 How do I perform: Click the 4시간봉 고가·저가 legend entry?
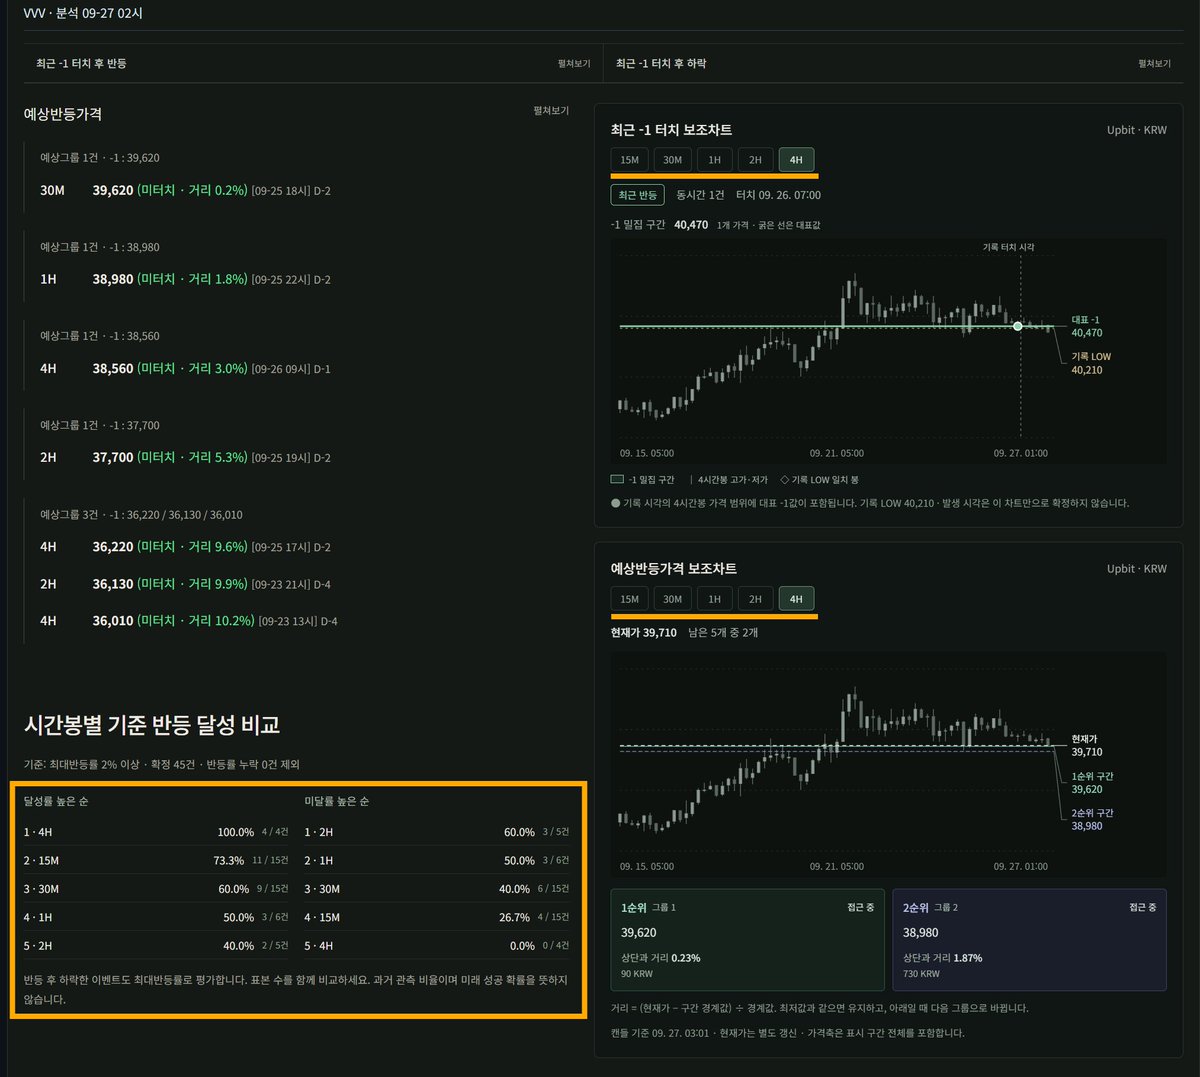click(729, 480)
